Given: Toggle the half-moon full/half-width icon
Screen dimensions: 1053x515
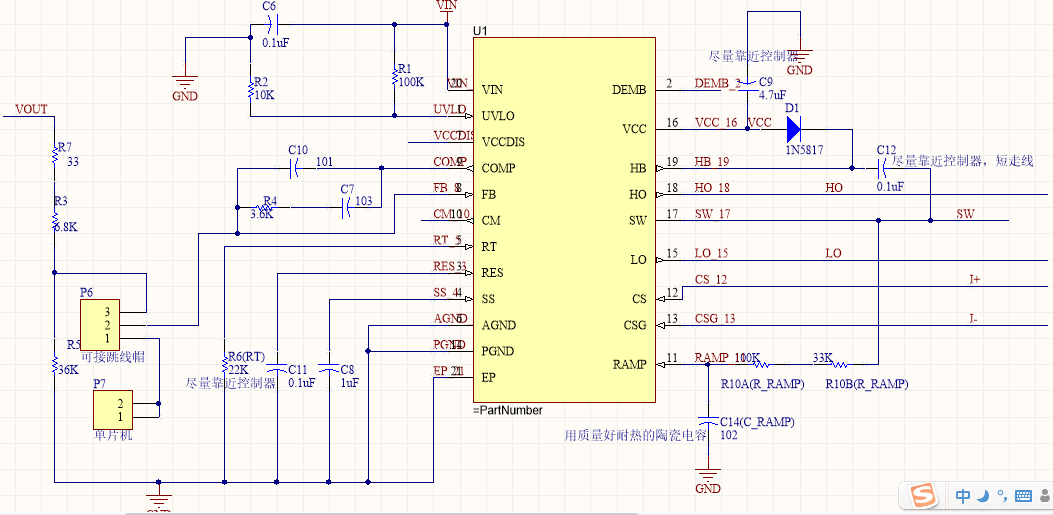Looking at the screenshot, I should coord(984,497).
